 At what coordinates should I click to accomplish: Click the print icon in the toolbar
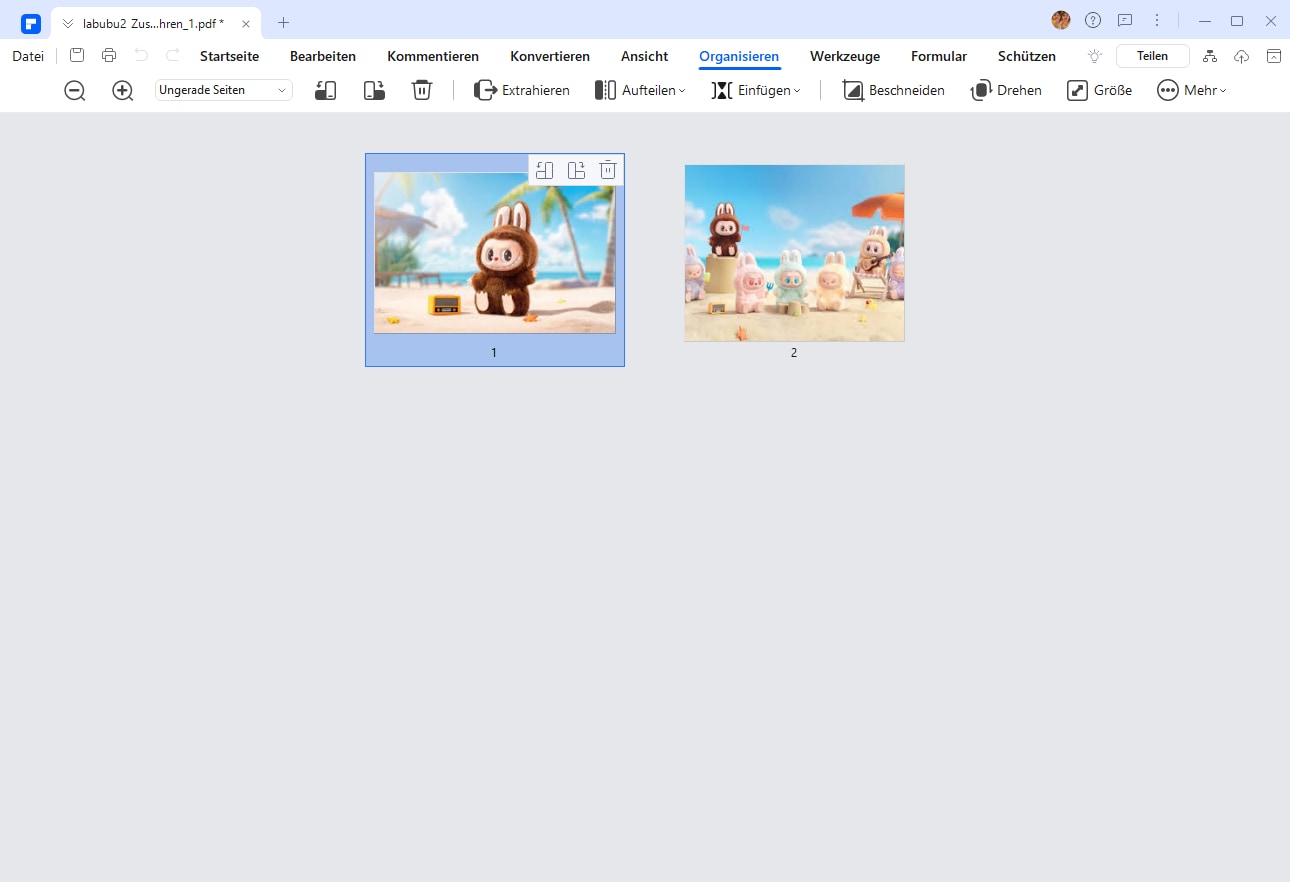109,56
